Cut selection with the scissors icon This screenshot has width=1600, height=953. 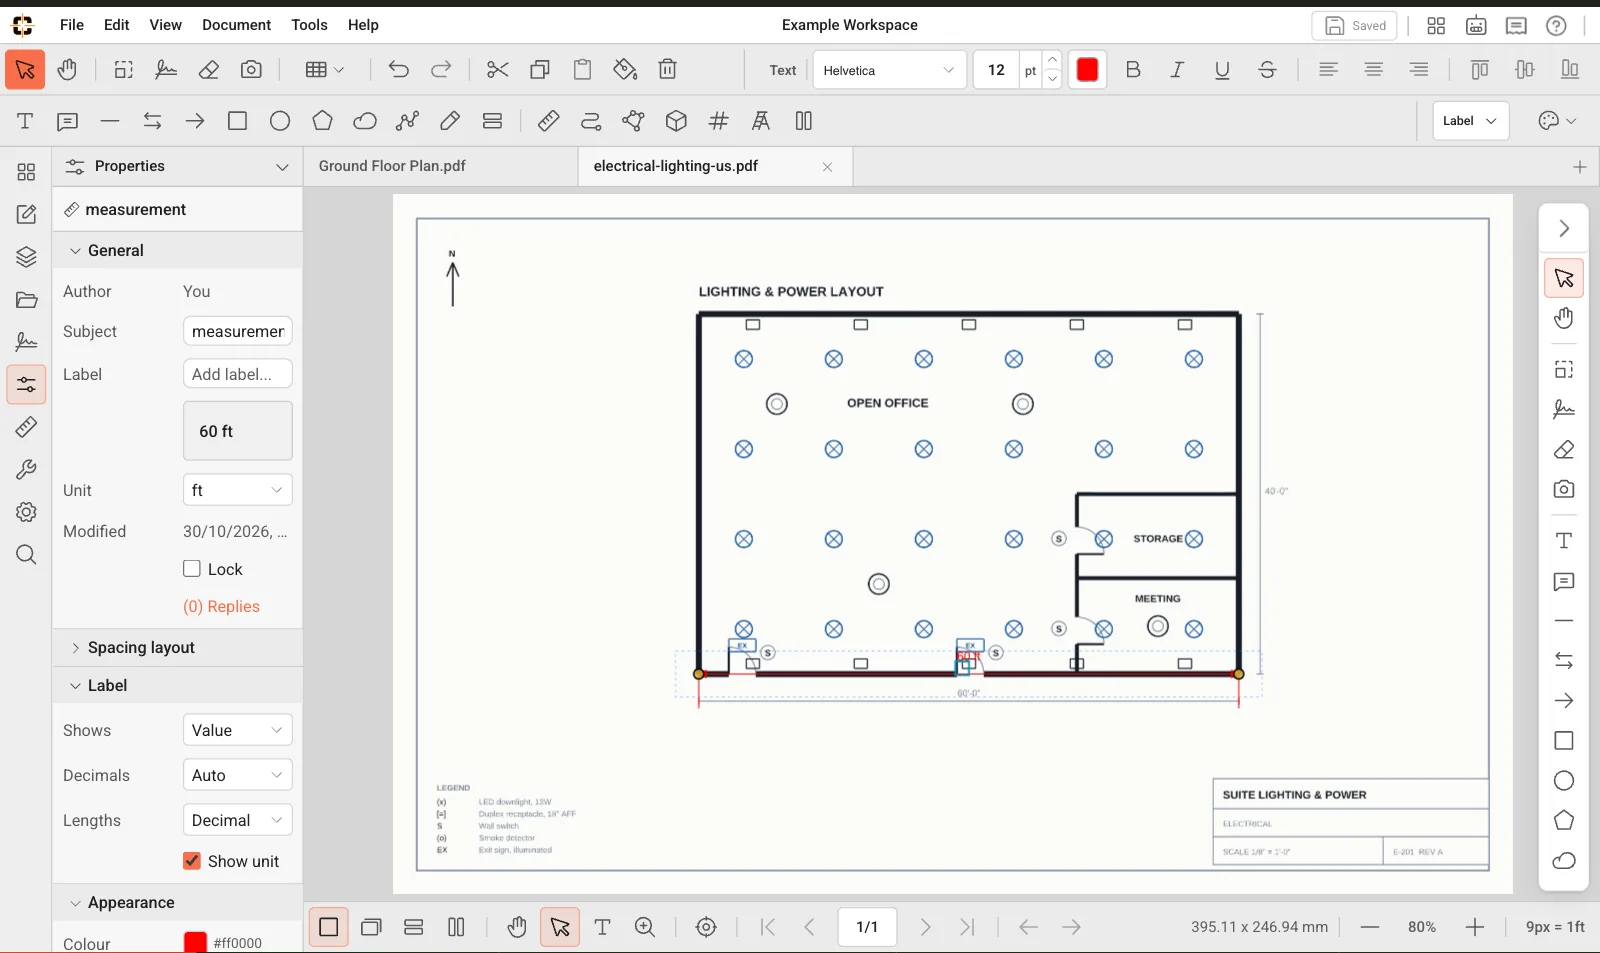(497, 69)
